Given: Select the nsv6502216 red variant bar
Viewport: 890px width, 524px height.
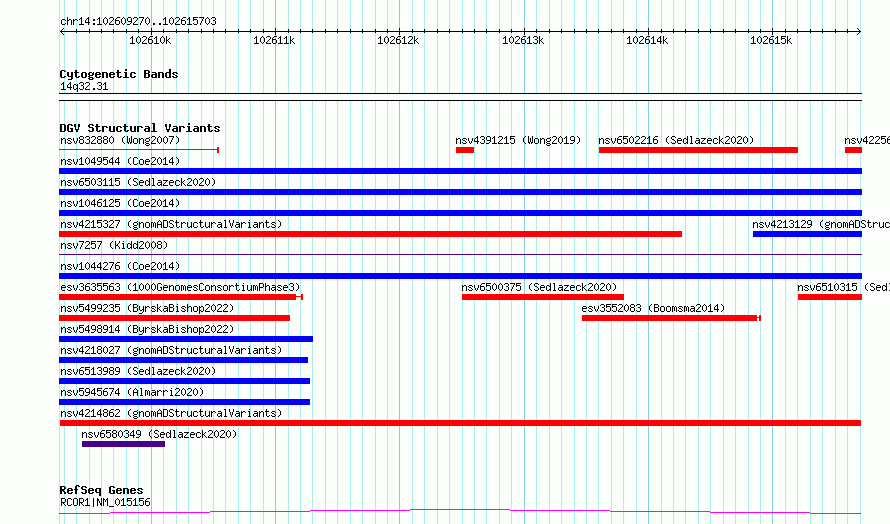Looking at the screenshot, I should pyautogui.click(x=698, y=150).
